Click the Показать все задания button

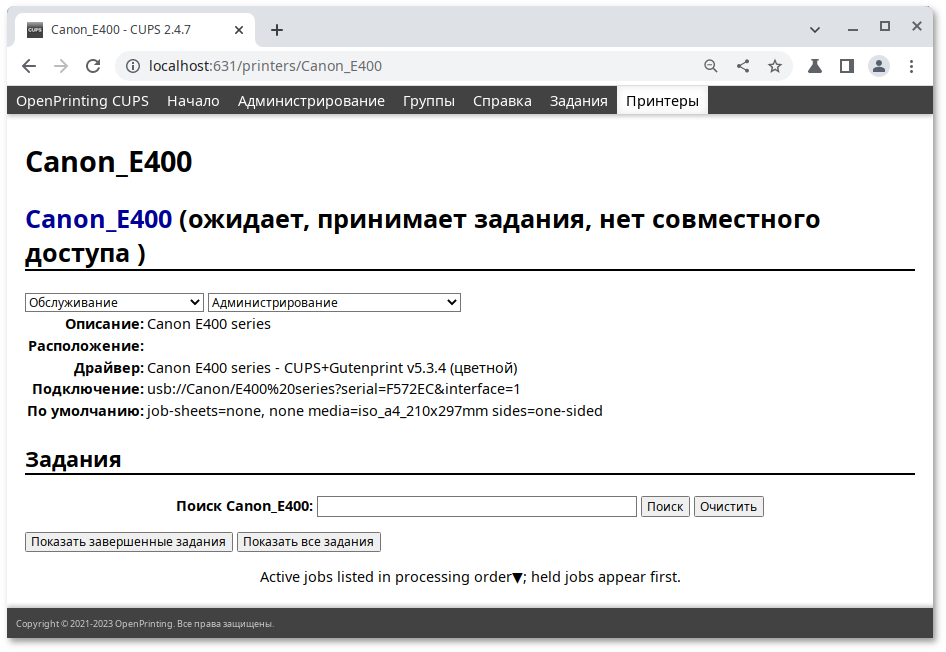[x=308, y=541]
